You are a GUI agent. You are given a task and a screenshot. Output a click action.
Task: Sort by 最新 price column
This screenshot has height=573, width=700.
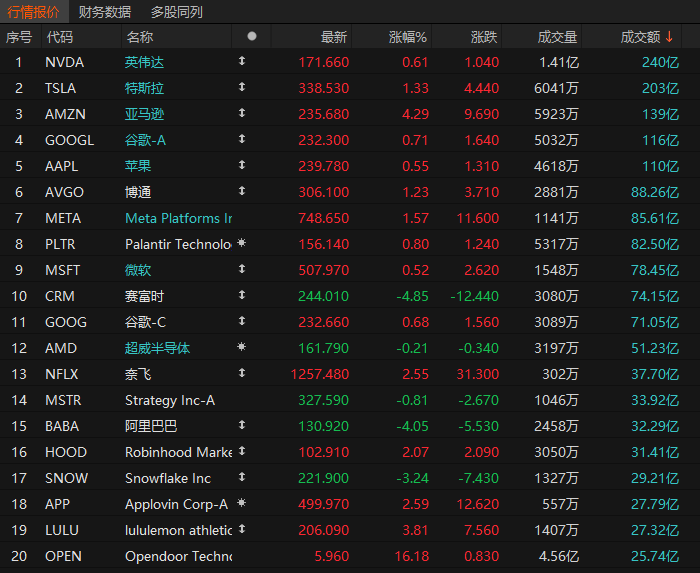[x=334, y=37]
